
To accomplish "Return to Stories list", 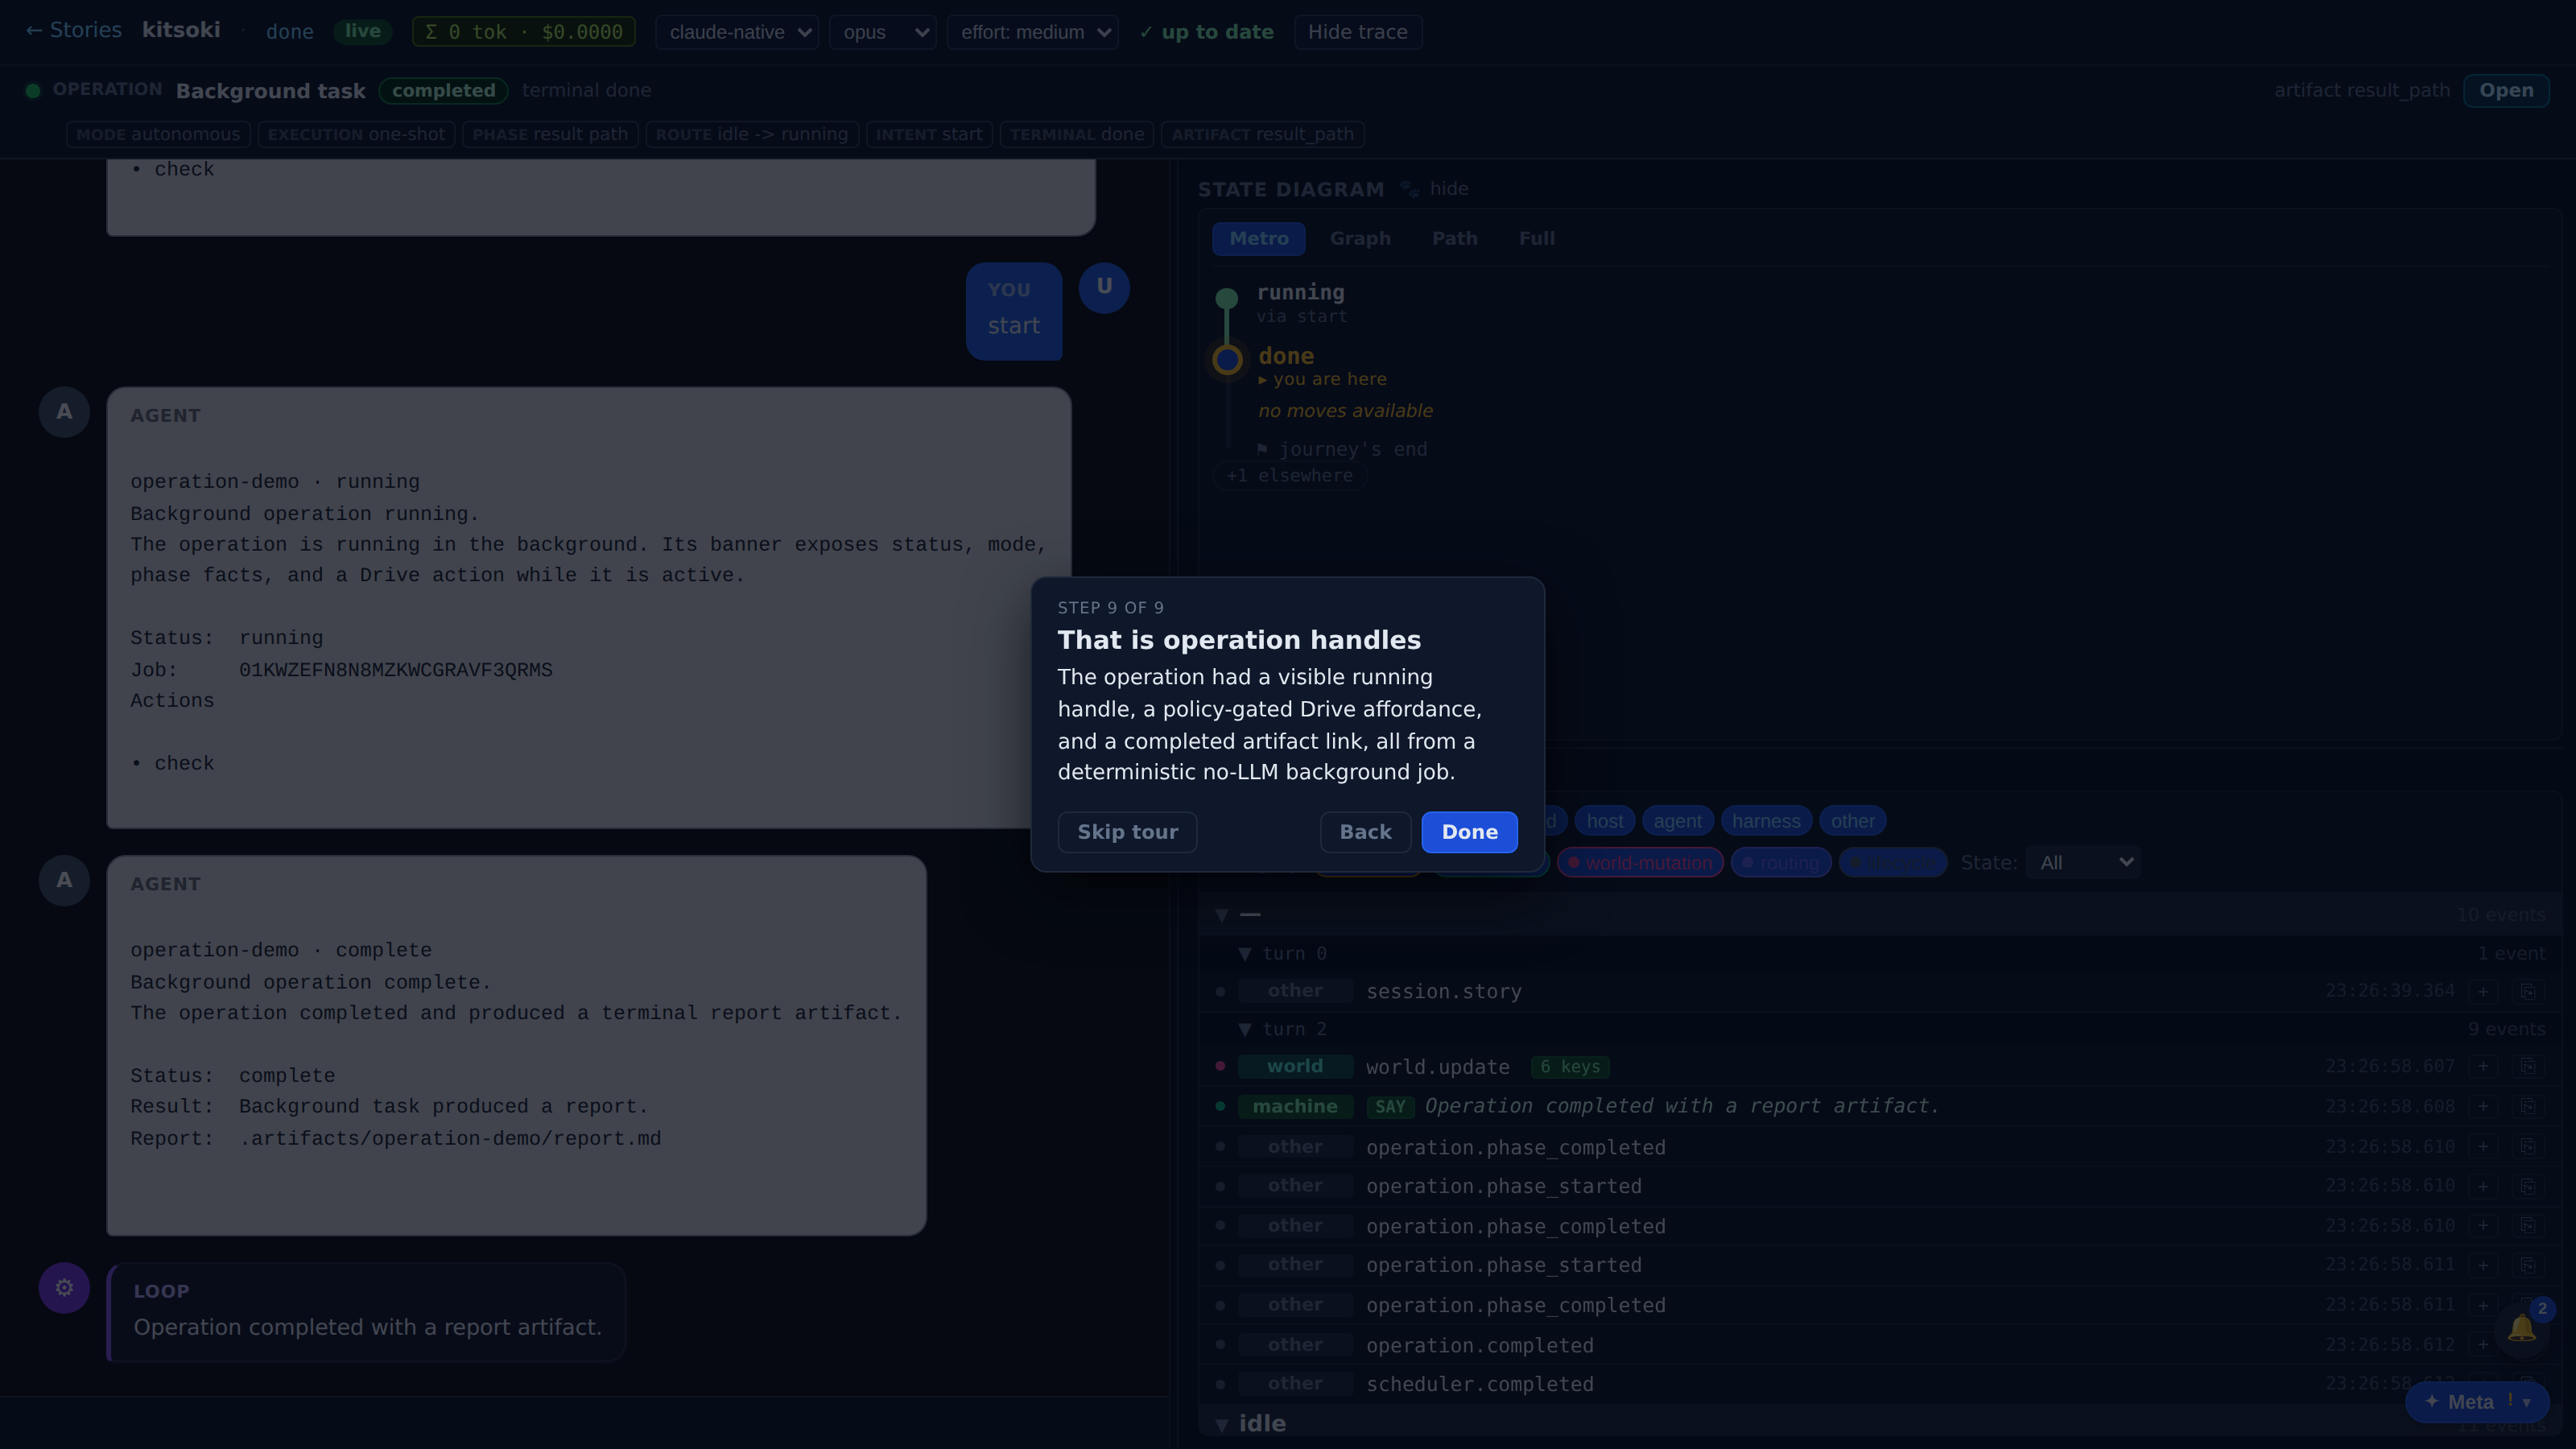I will pyautogui.click(x=73, y=31).
